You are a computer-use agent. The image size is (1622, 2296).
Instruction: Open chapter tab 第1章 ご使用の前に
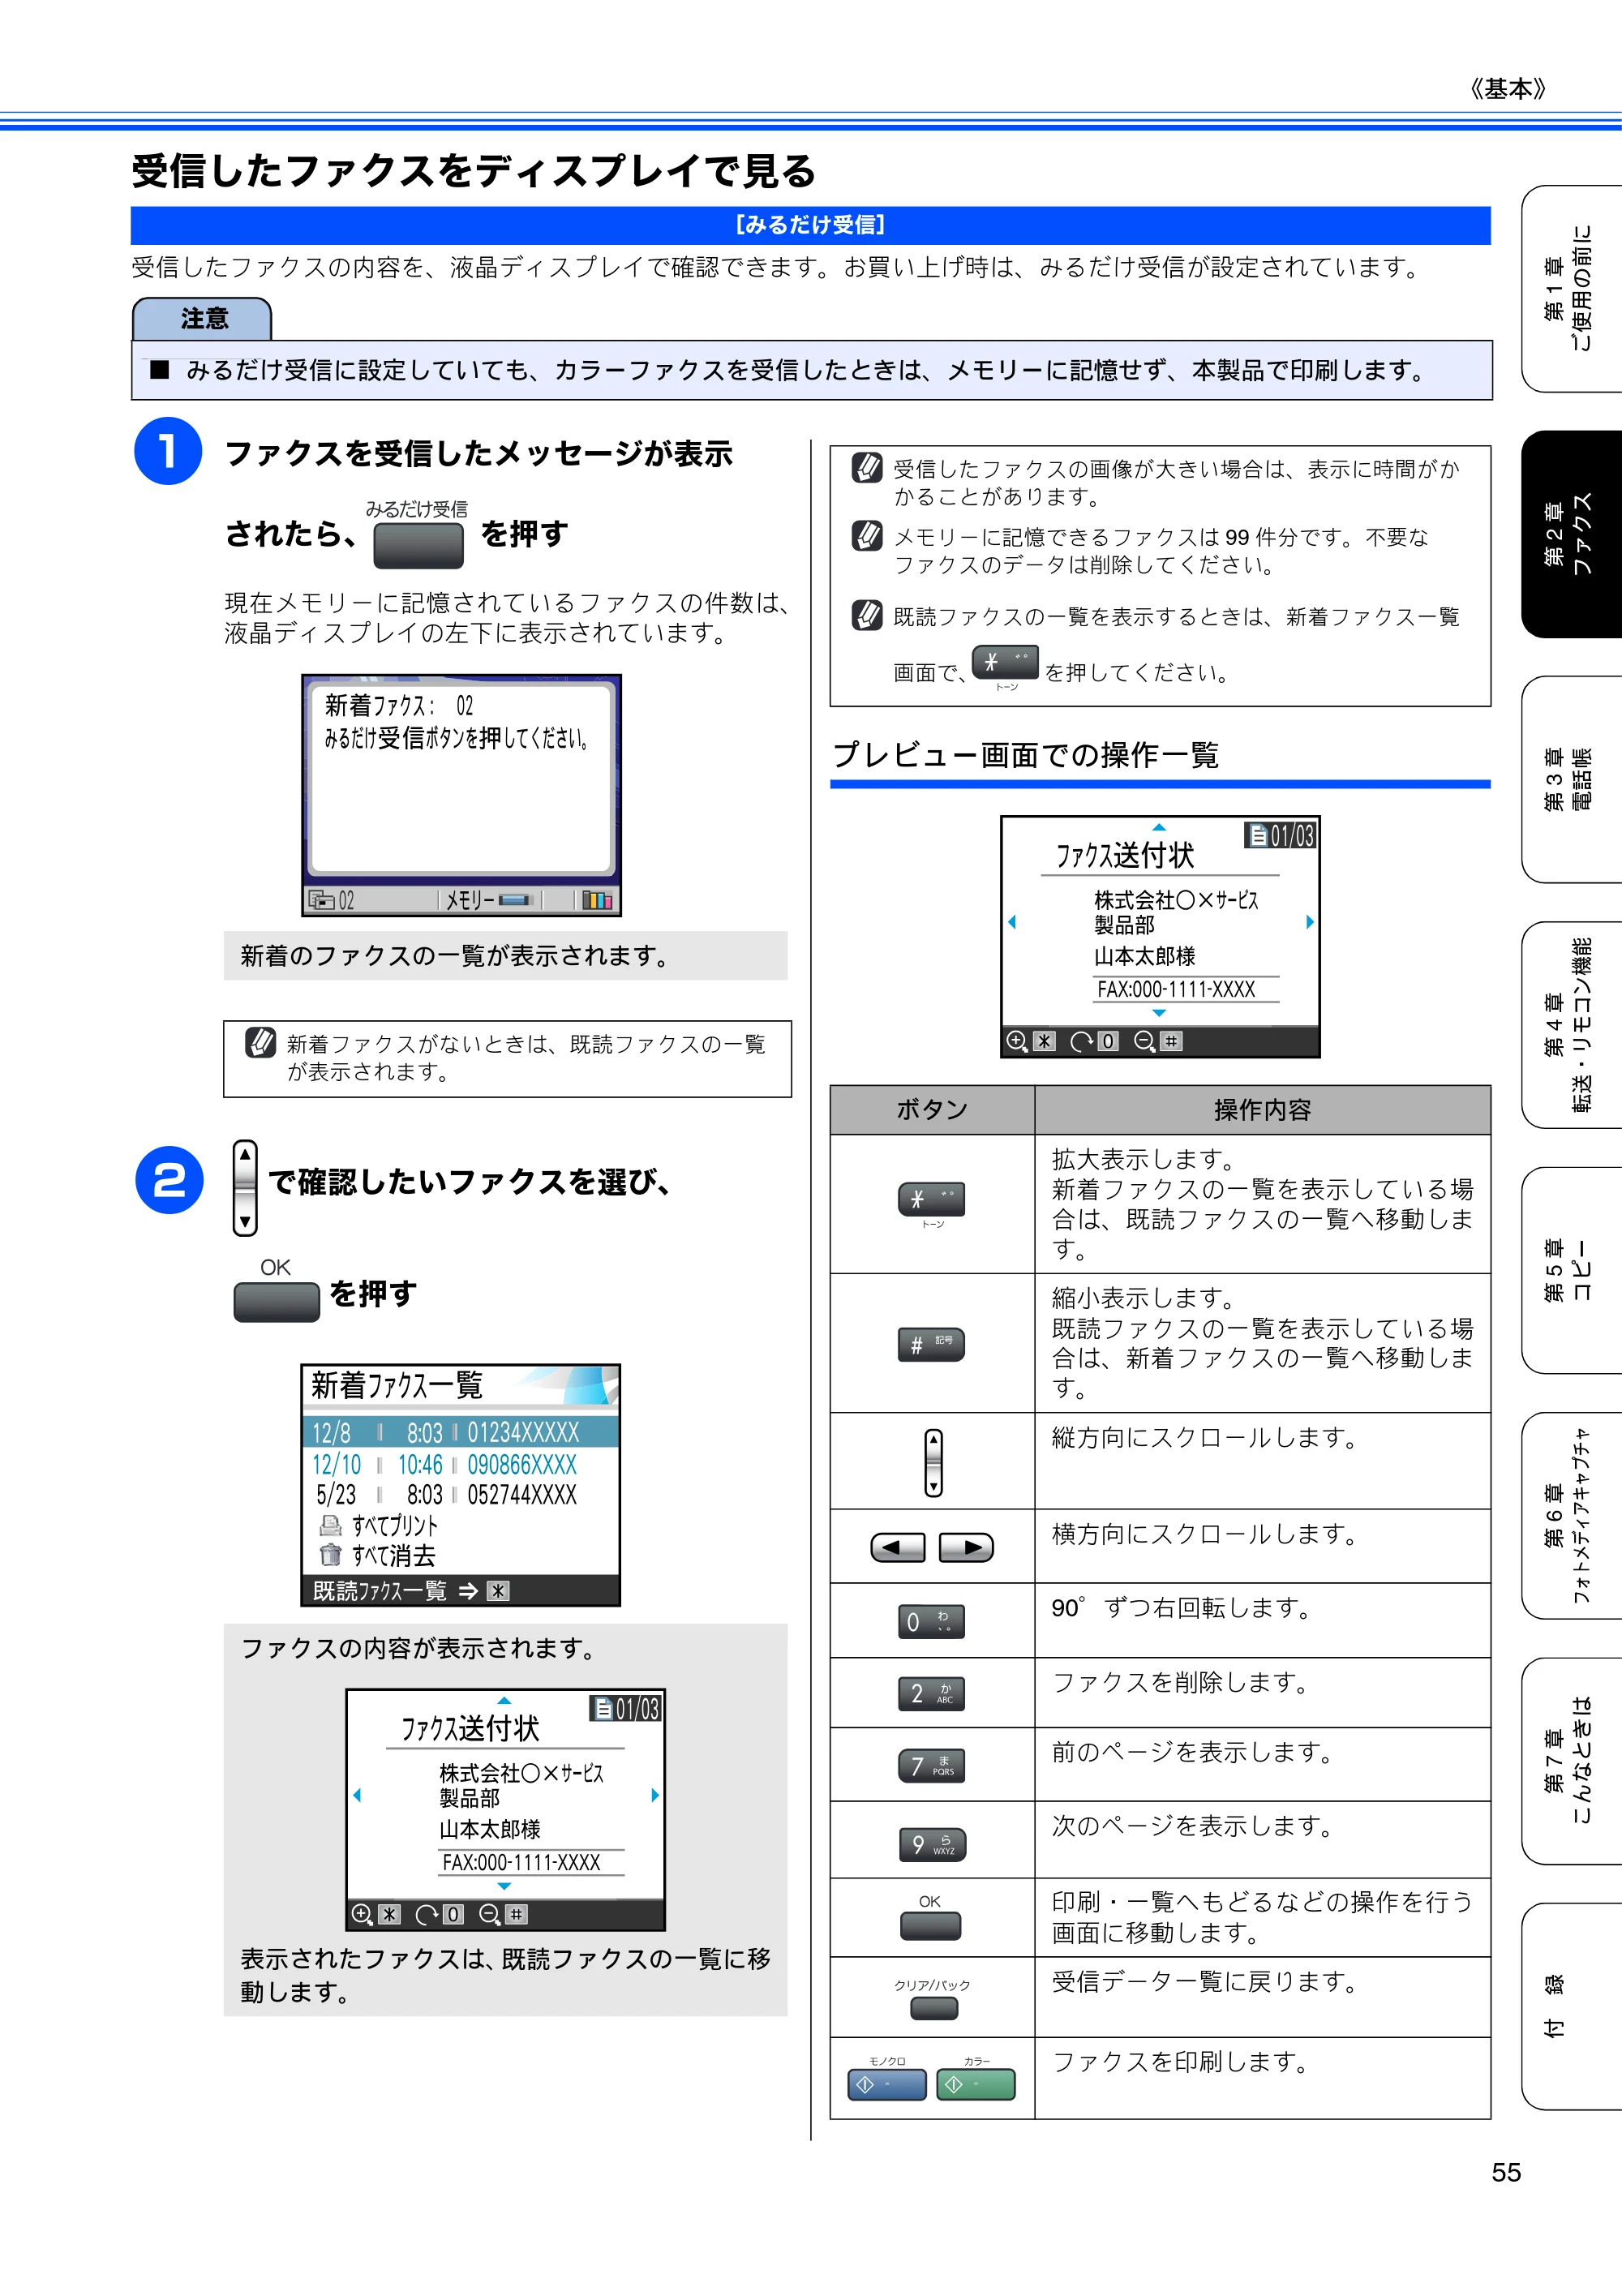tap(1571, 288)
